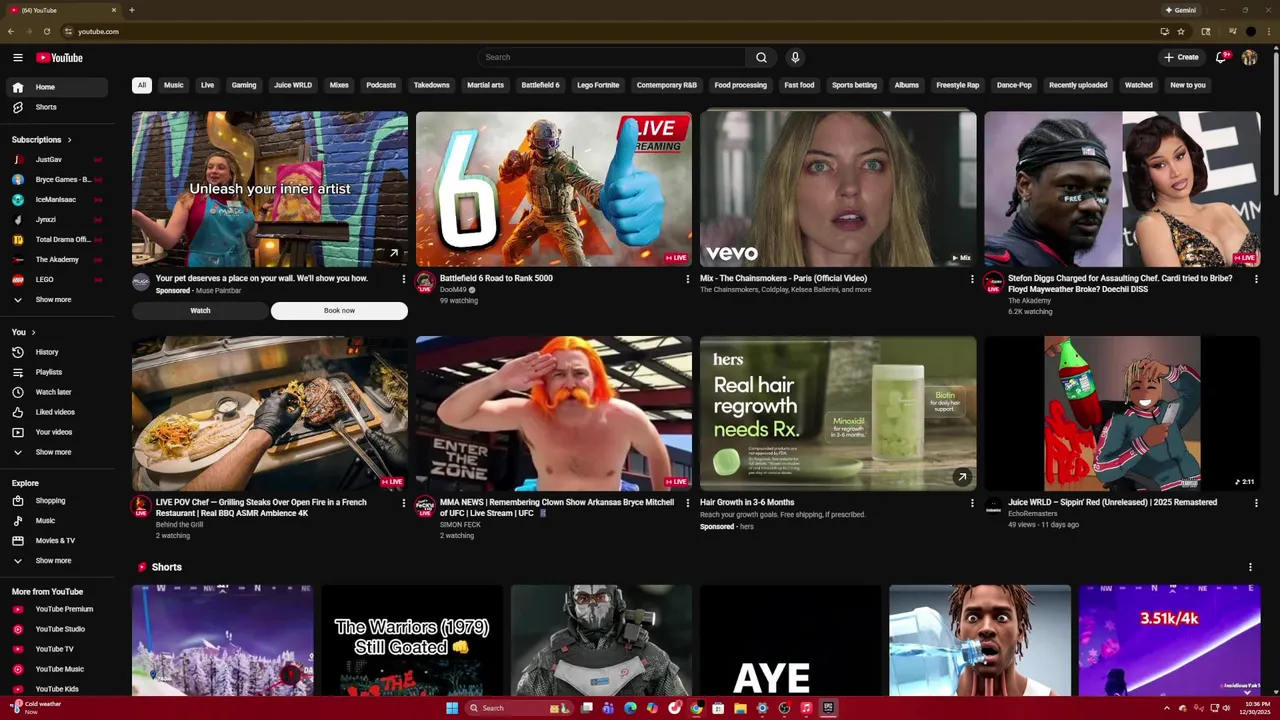
Task: Click the YouTube search input field
Action: coord(611,57)
